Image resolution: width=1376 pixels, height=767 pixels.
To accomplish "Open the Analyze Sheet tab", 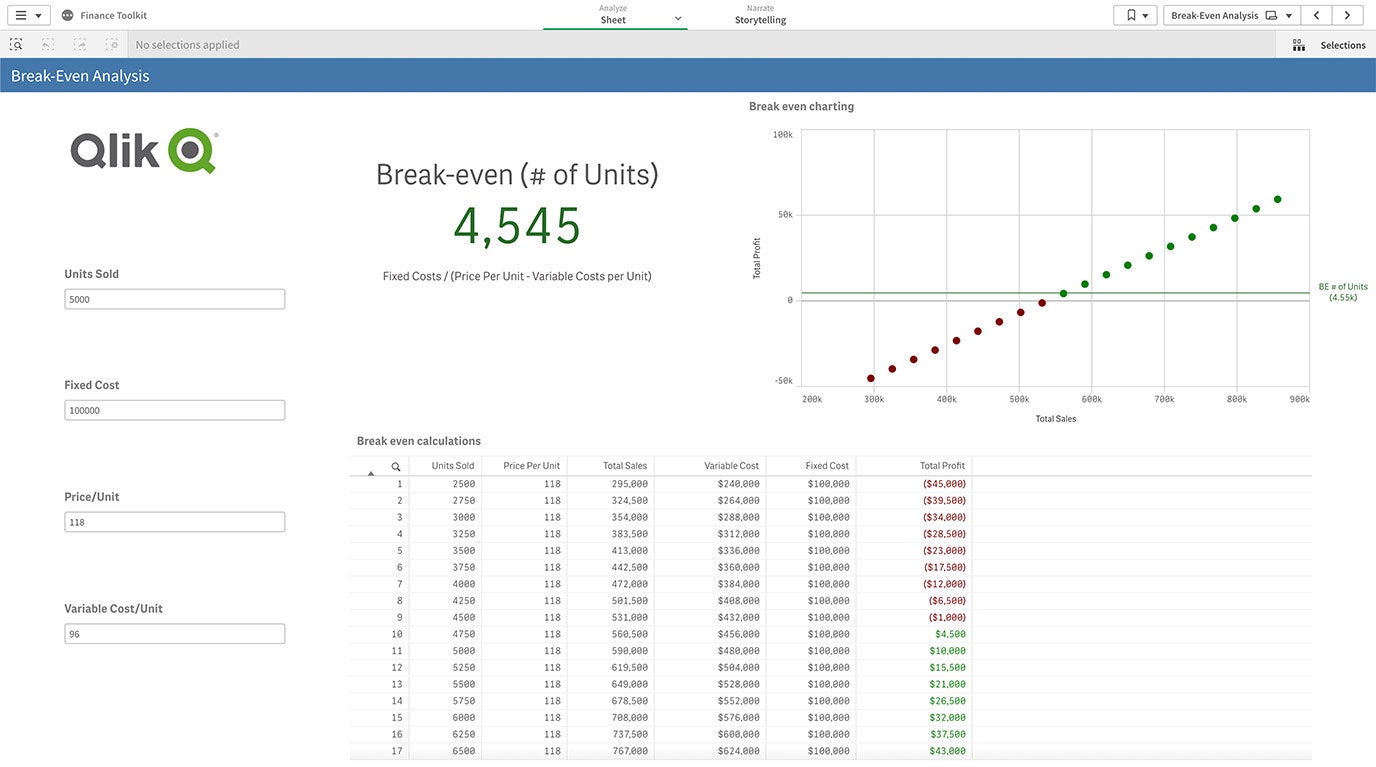I will click(x=614, y=15).
